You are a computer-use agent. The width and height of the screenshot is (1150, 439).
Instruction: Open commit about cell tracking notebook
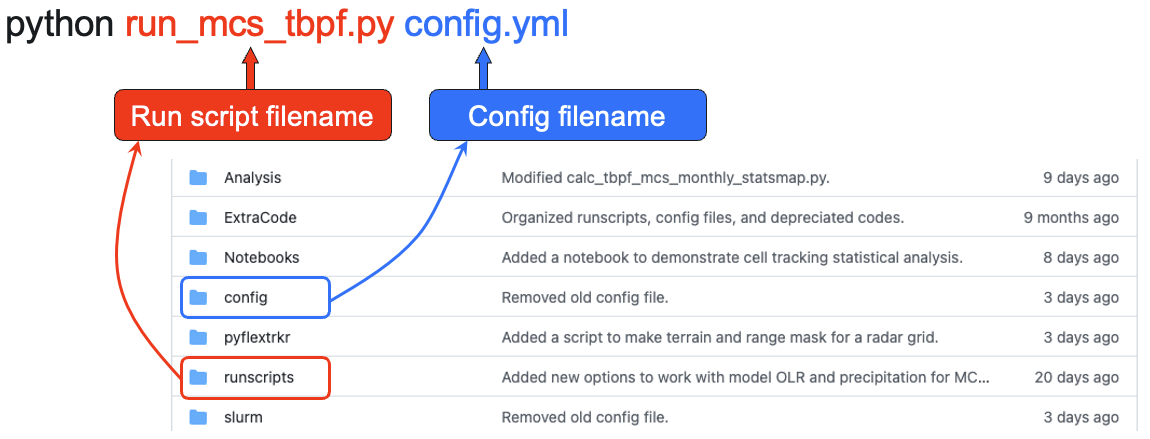(x=731, y=258)
